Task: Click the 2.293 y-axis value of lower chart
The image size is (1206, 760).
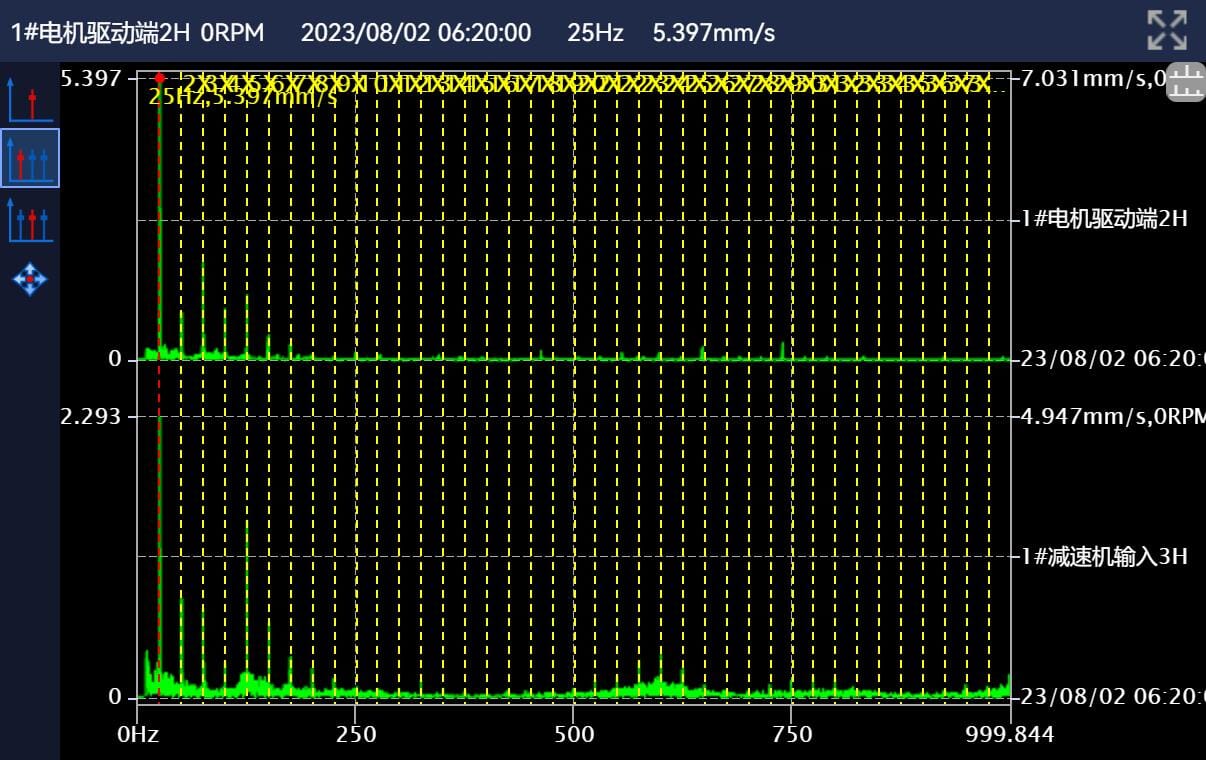Action: [90, 416]
